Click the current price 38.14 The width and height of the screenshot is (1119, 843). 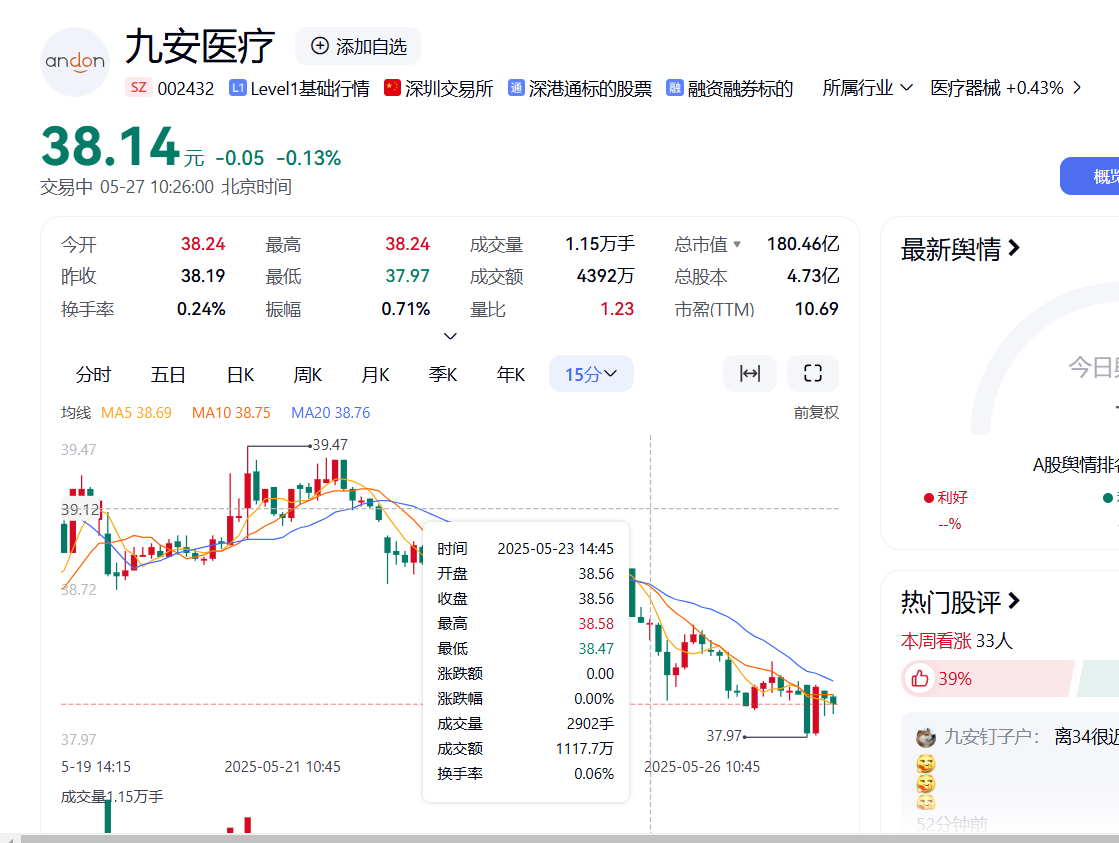(110, 146)
